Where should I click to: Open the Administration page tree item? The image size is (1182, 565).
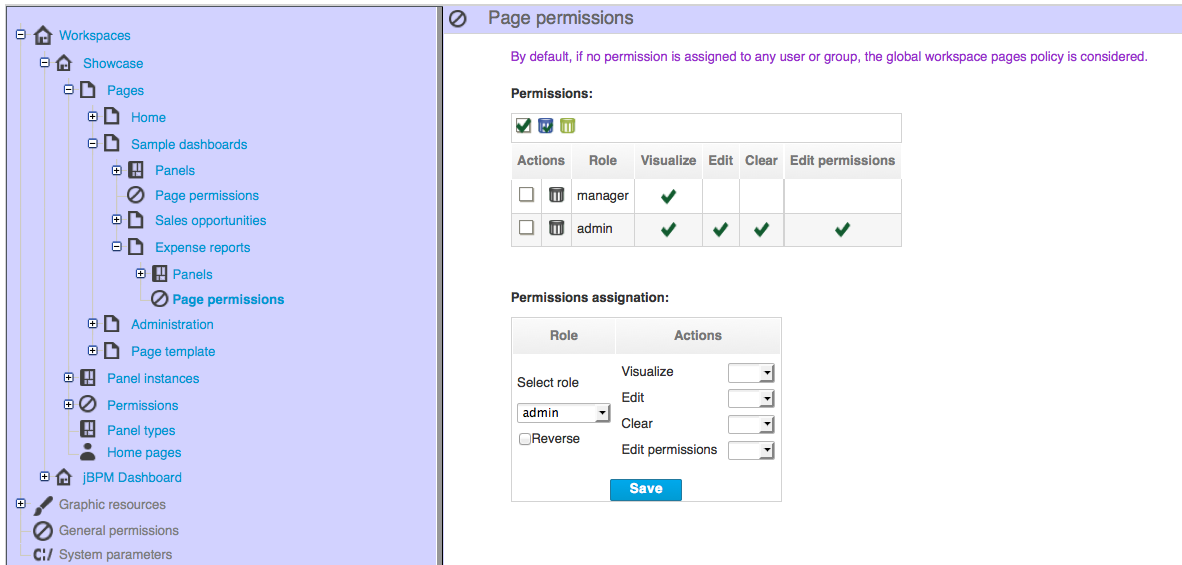pos(172,325)
